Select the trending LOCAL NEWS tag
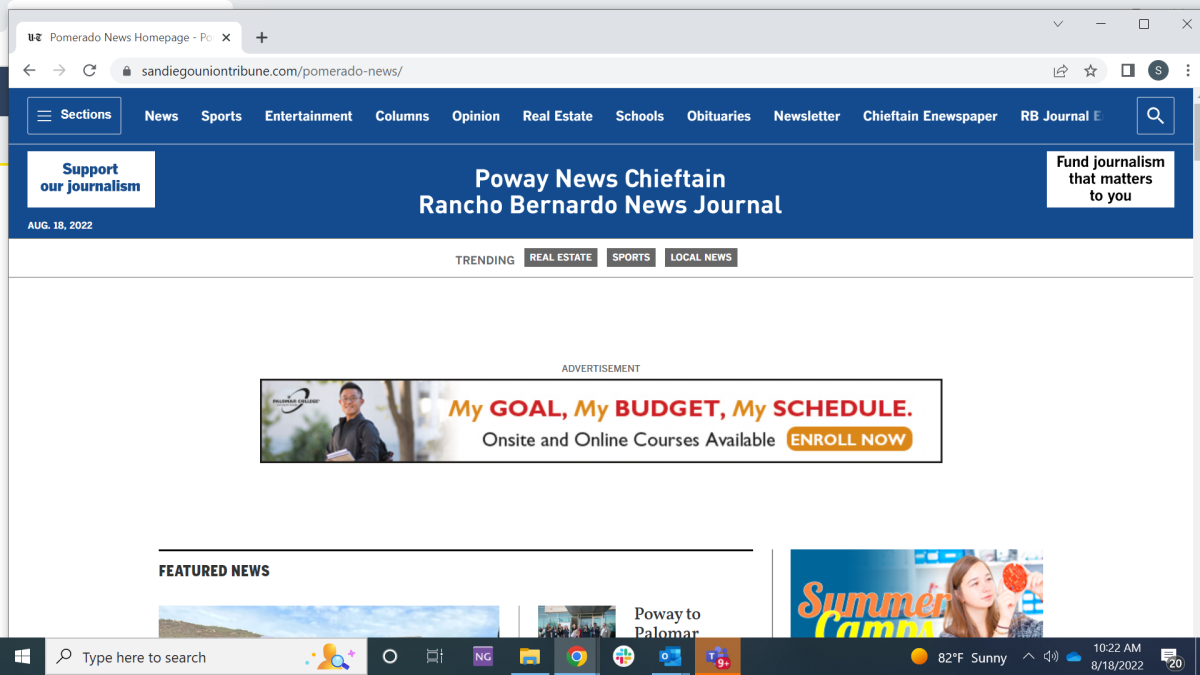The image size is (1200, 675). click(x=701, y=258)
